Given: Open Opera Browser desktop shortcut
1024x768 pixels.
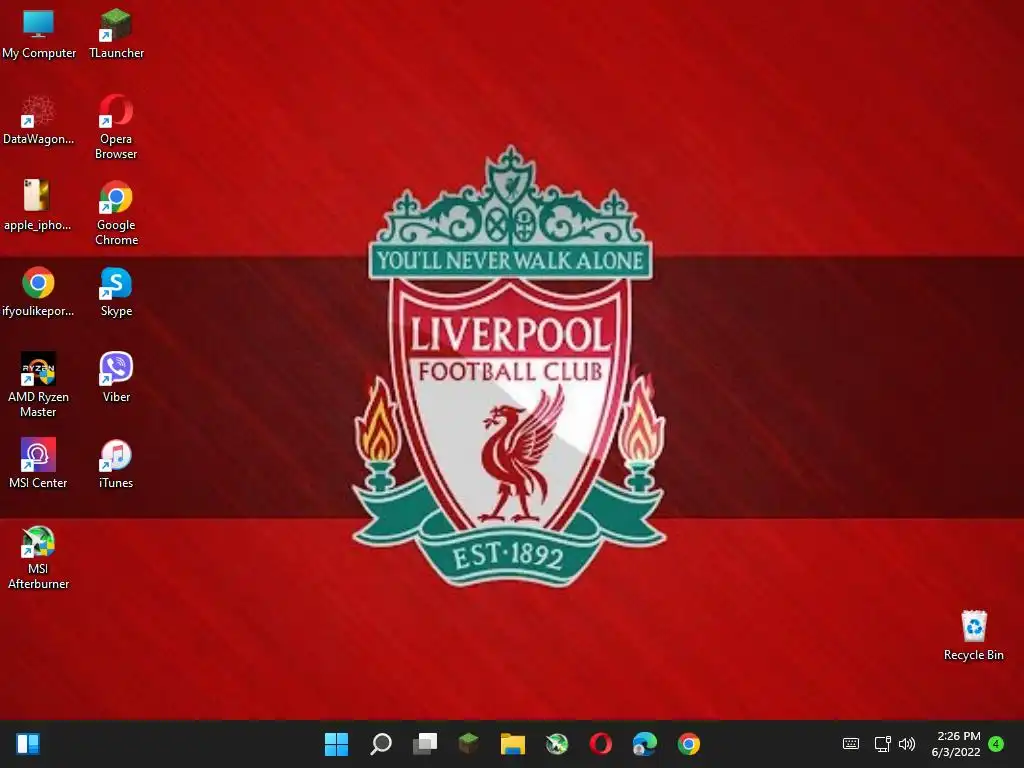Looking at the screenshot, I should [x=116, y=127].
